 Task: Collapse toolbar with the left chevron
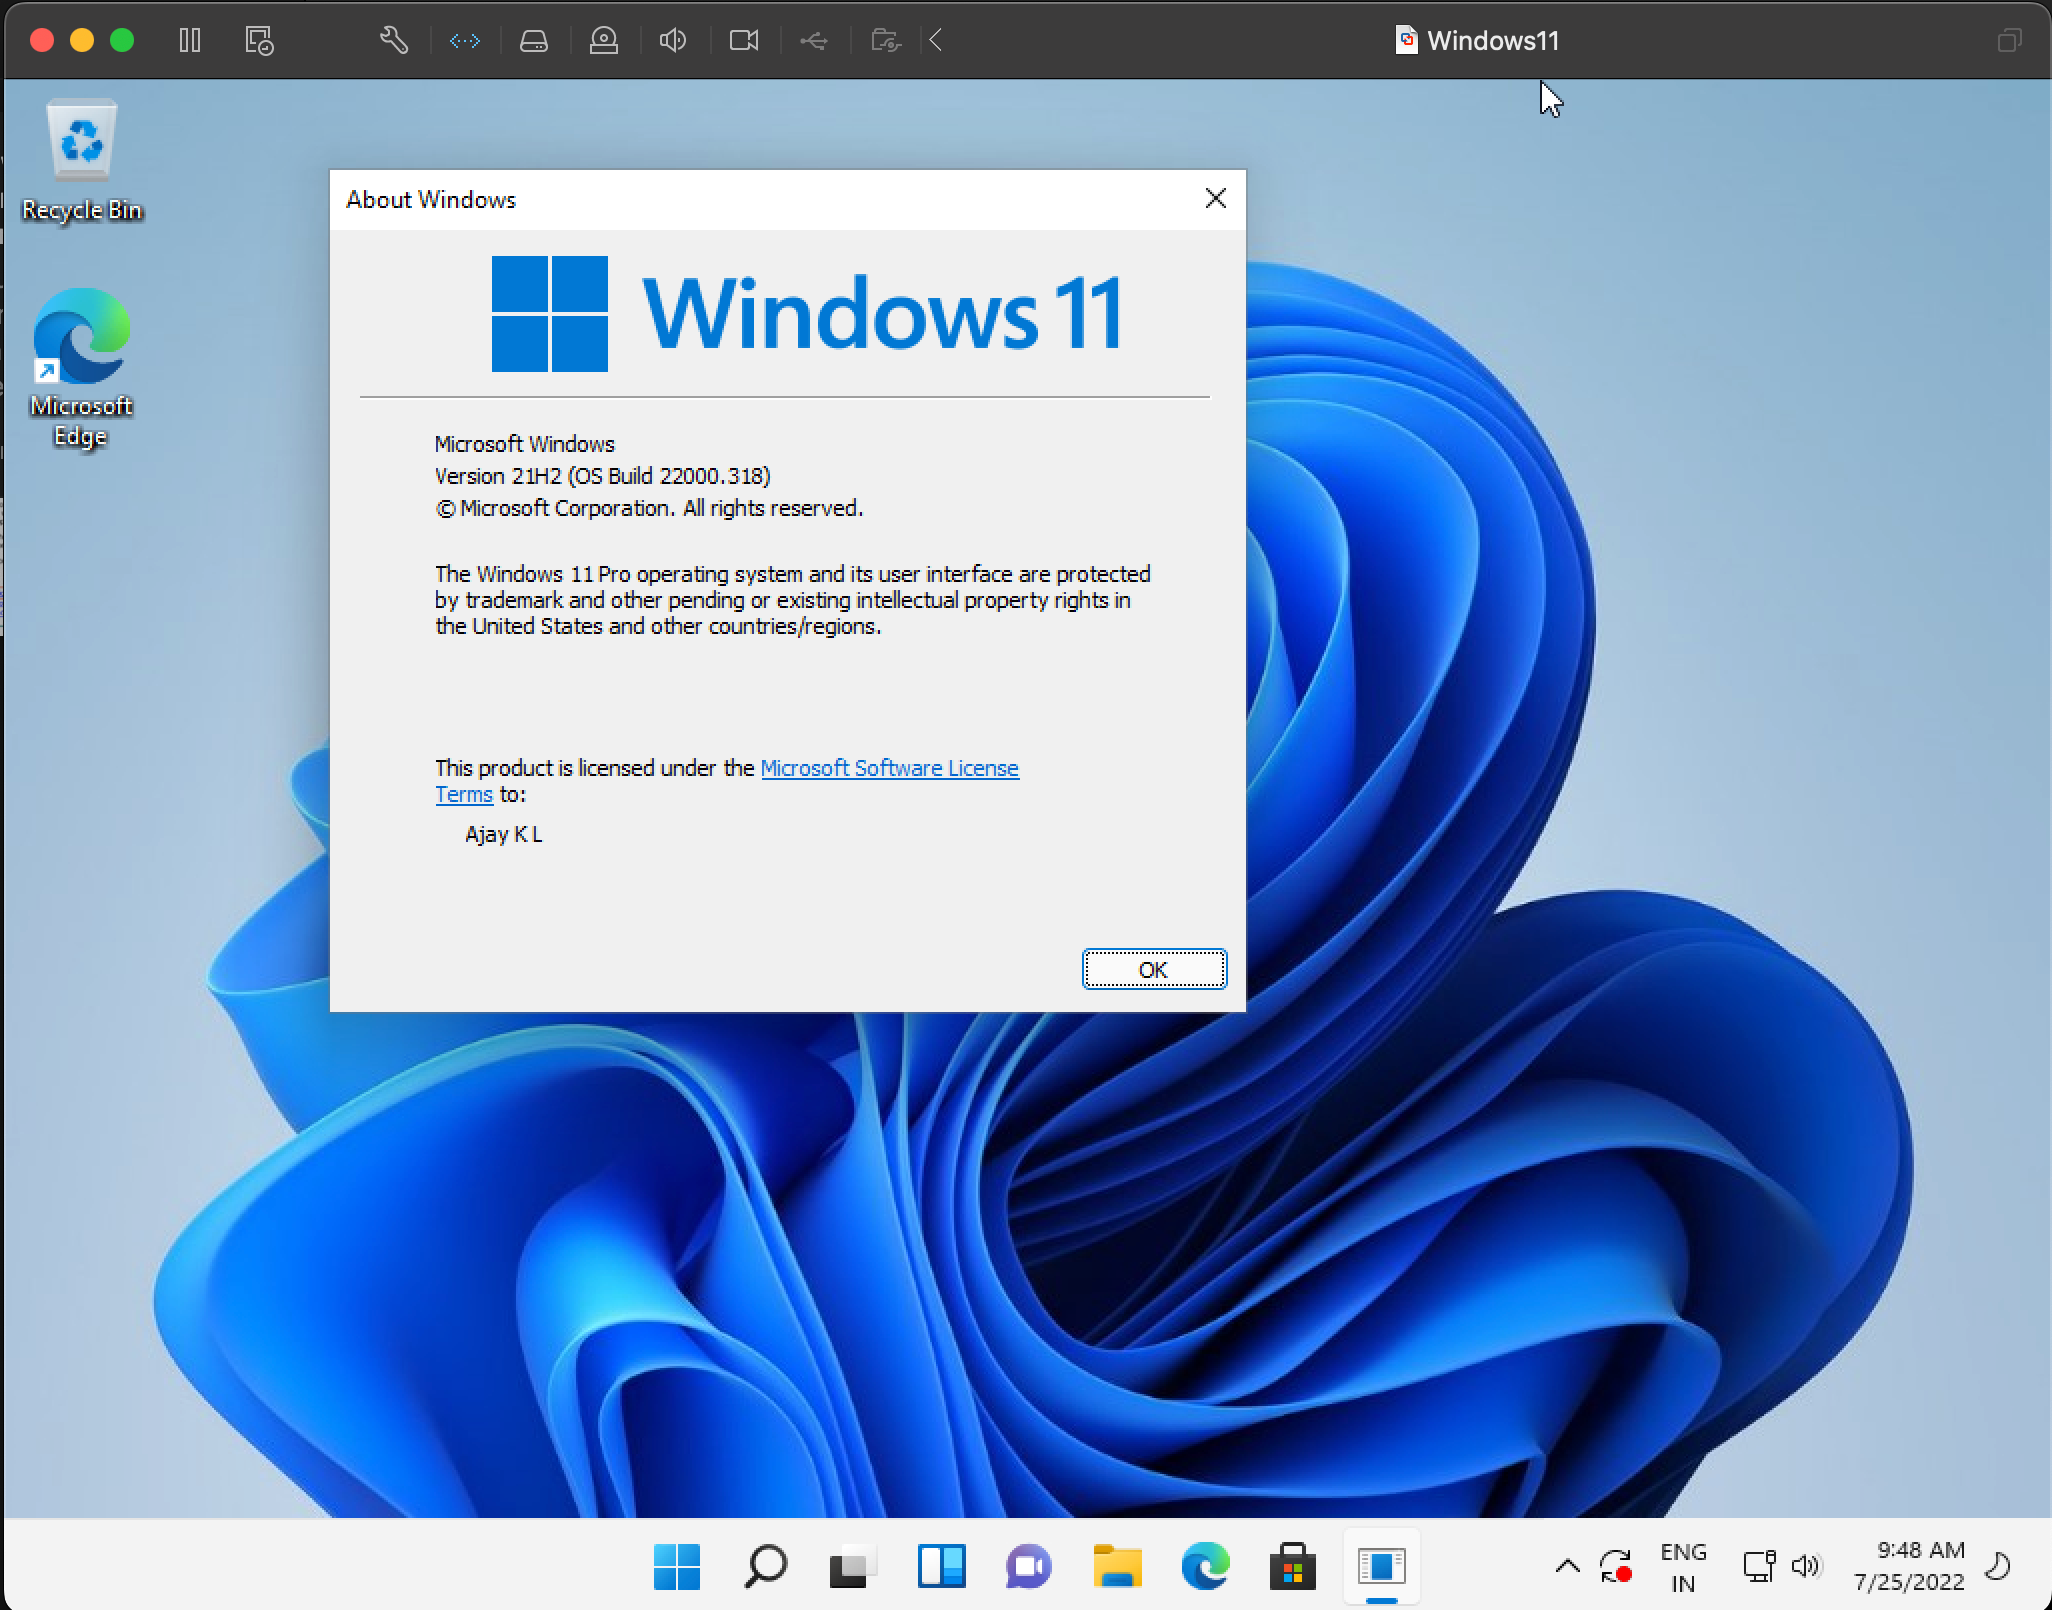pyautogui.click(x=936, y=40)
